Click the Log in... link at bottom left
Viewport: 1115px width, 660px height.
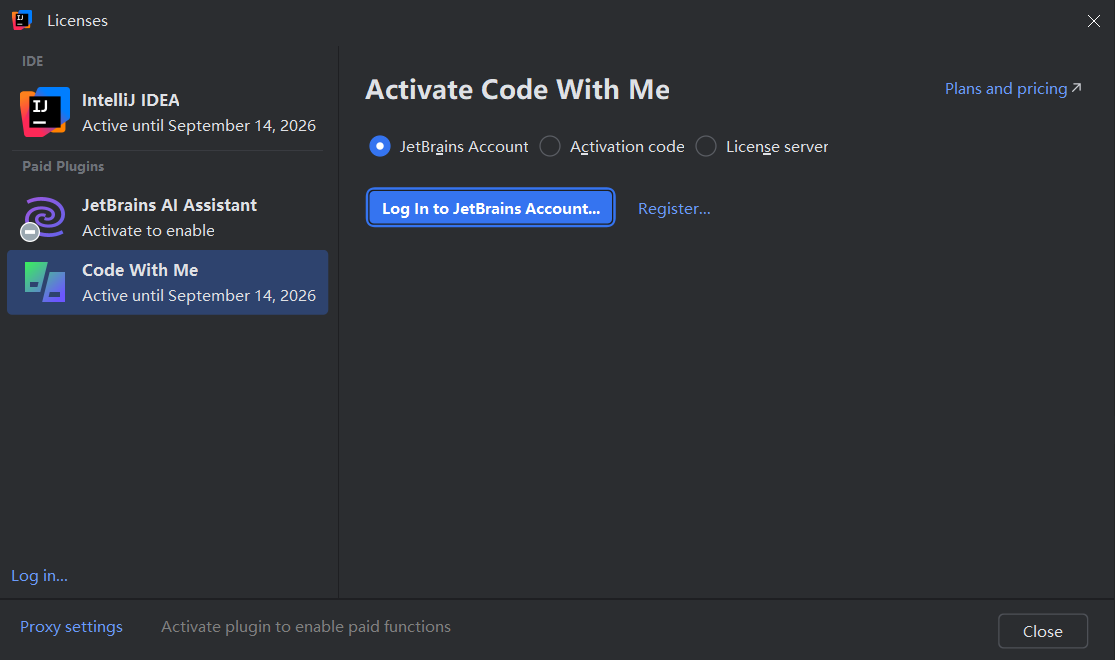[x=40, y=575]
